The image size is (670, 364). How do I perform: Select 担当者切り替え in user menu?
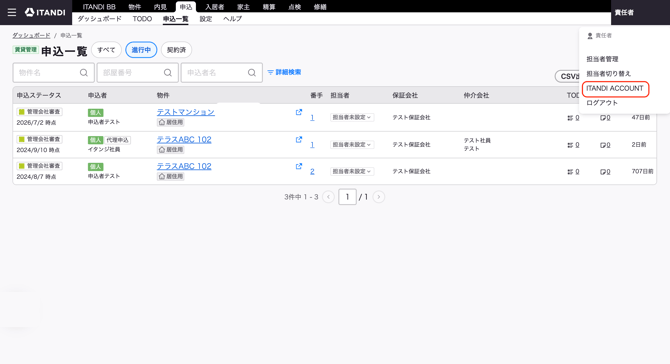click(x=608, y=73)
